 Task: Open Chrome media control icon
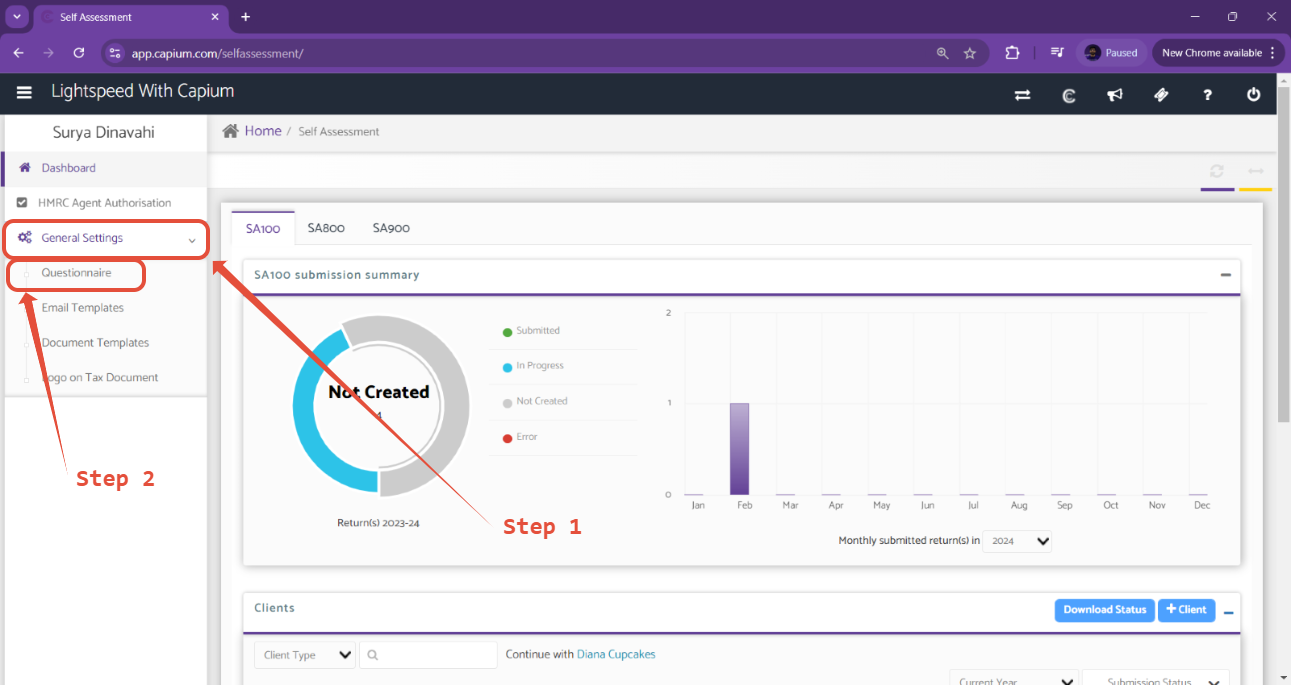1056,53
